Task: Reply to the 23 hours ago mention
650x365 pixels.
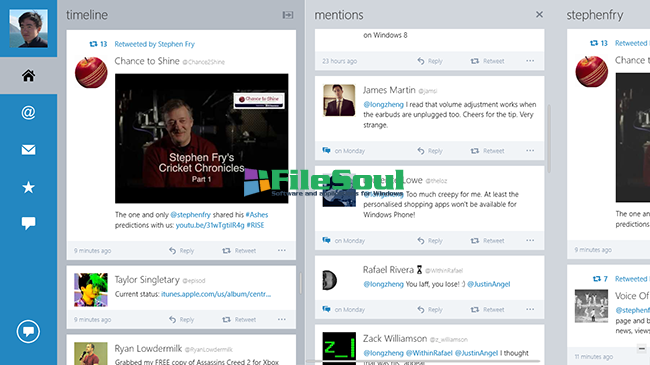Action: pos(430,61)
